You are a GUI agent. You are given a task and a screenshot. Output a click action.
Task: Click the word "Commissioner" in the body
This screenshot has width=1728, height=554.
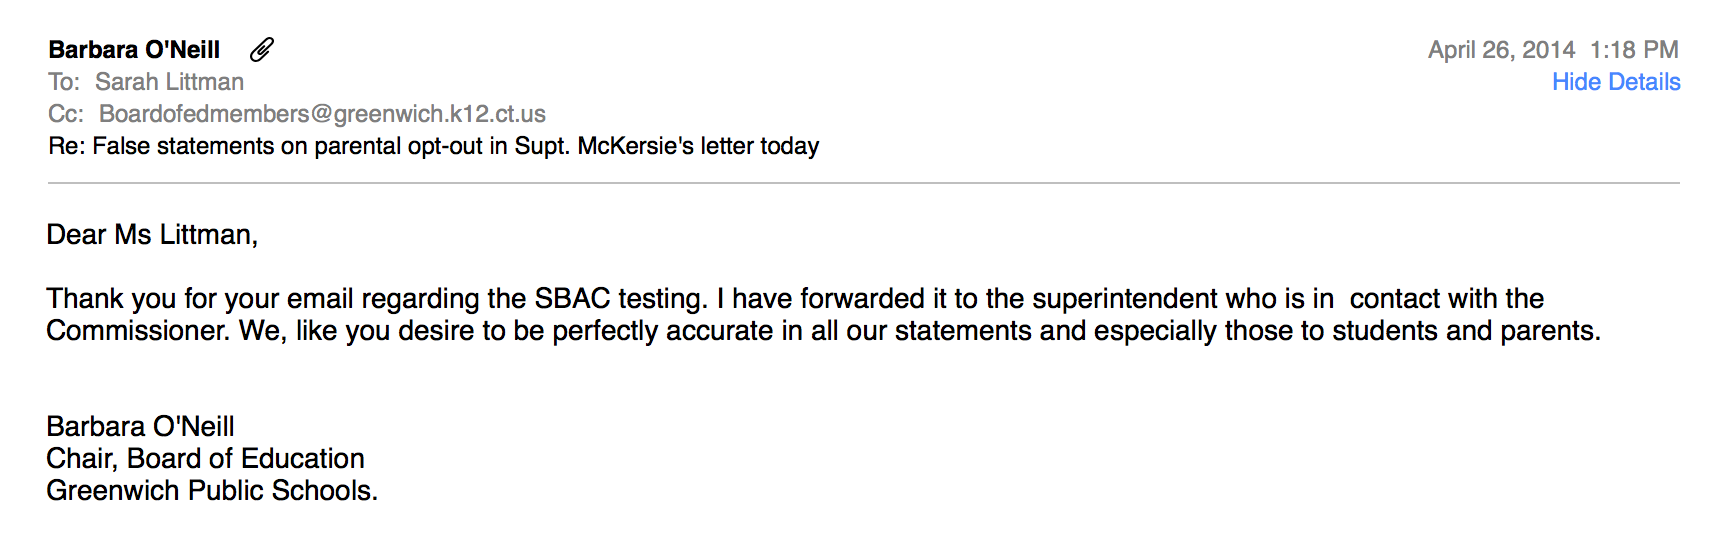[x=137, y=330]
